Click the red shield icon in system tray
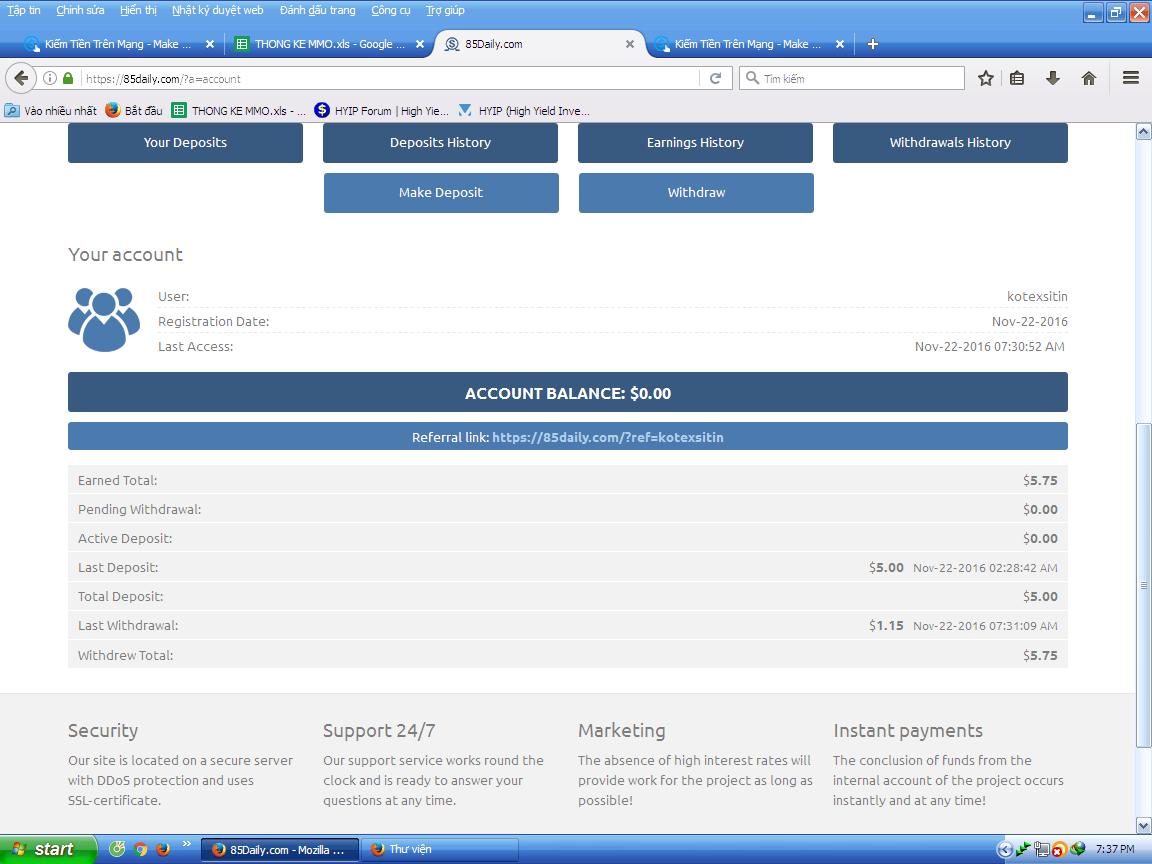 pos(1059,850)
